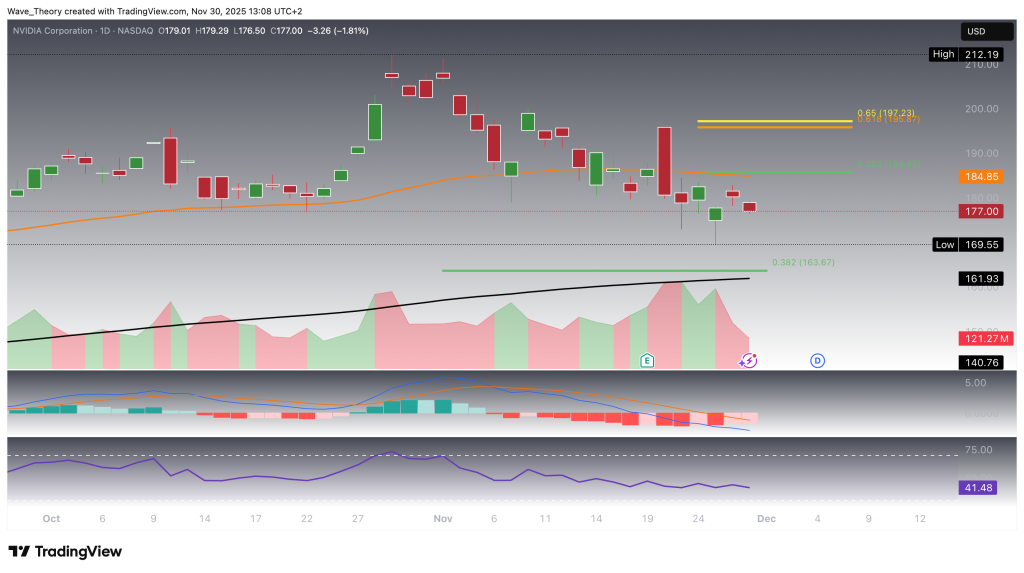Select the red 177.00 current price label

980,211
